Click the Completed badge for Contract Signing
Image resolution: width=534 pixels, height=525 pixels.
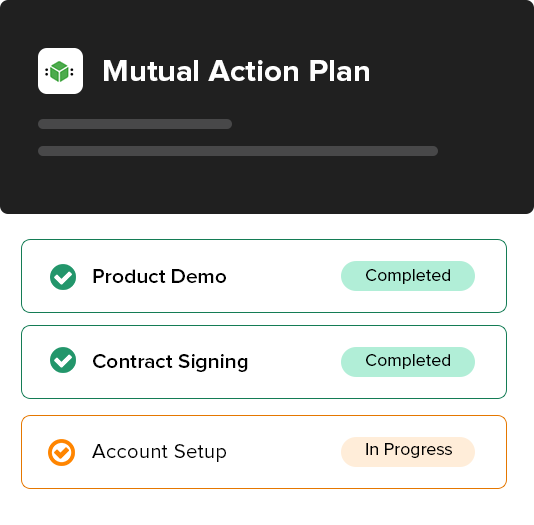408,362
